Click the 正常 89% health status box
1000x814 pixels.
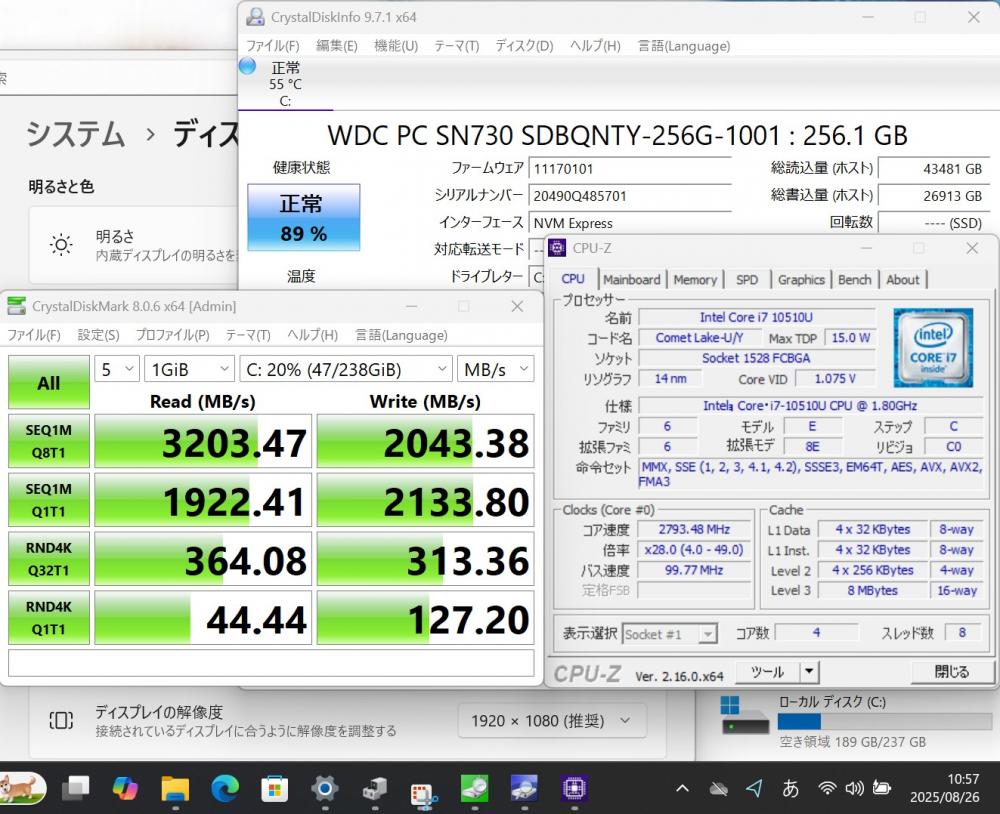(304, 218)
